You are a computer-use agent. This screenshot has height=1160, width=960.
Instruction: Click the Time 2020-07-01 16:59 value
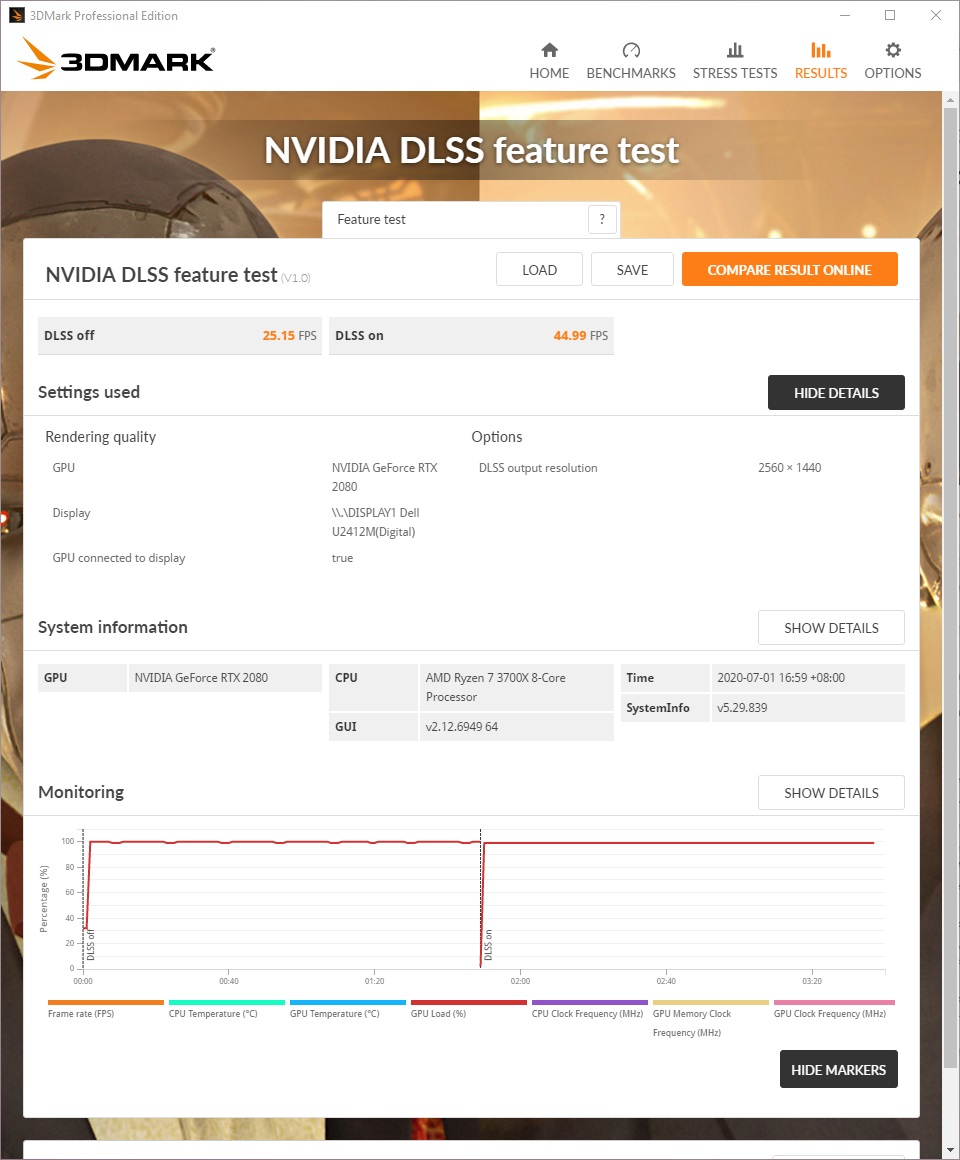tap(808, 677)
